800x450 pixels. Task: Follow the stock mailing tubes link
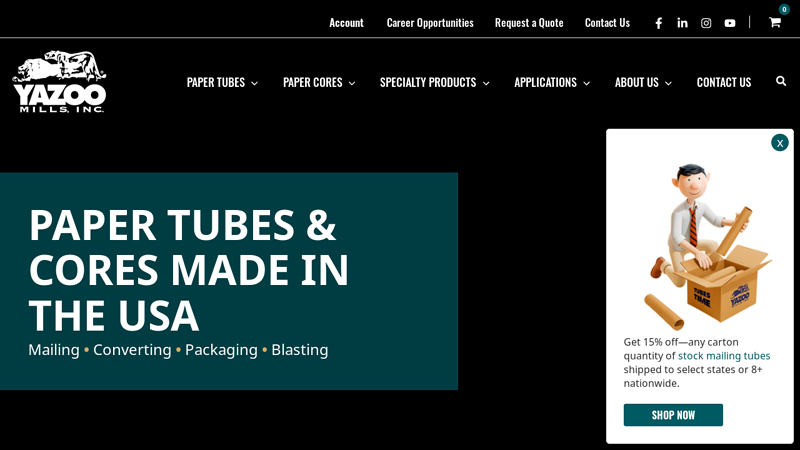coord(724,356)
